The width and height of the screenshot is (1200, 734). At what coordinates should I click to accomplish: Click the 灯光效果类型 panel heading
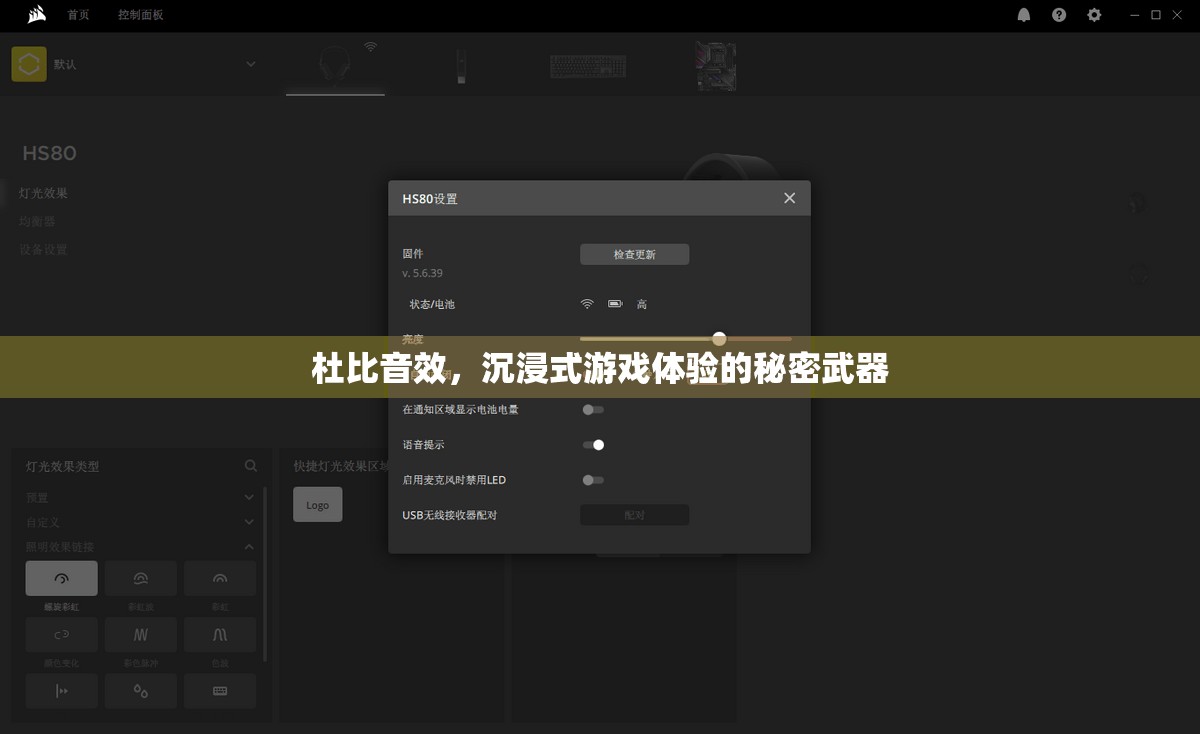point(63,466)
